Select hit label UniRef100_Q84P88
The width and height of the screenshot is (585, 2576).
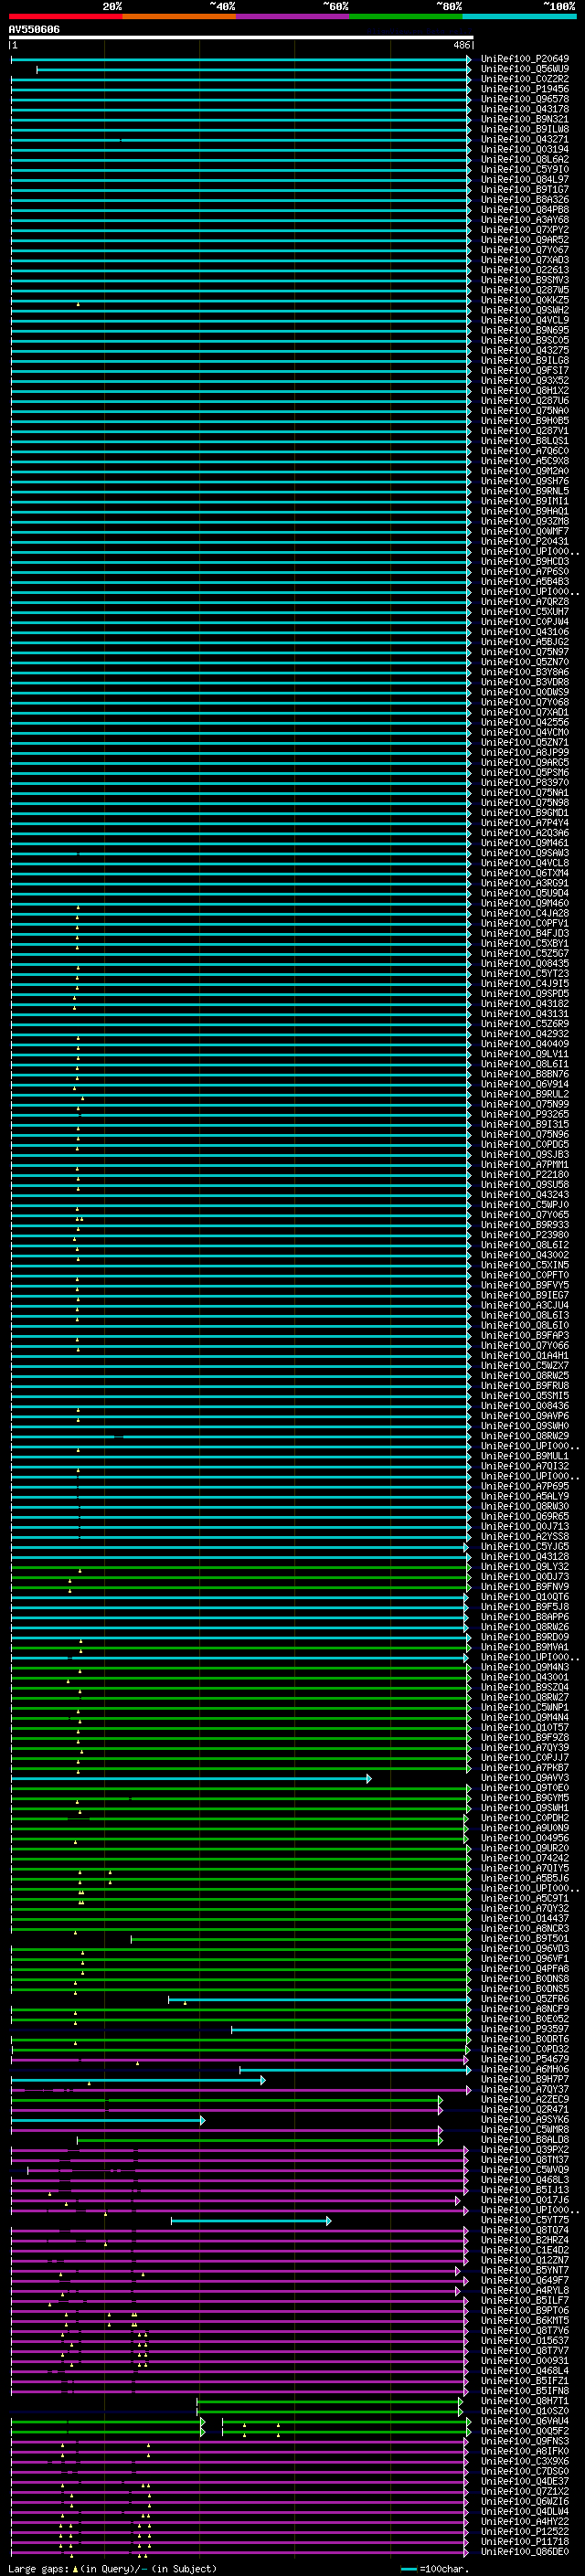[x=525, y=210]
